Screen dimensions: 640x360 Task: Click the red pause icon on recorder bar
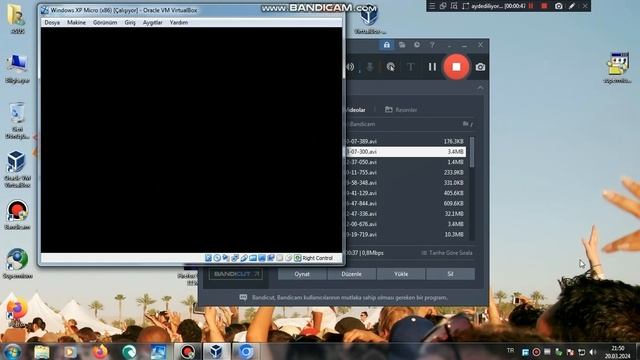(531, 6)
